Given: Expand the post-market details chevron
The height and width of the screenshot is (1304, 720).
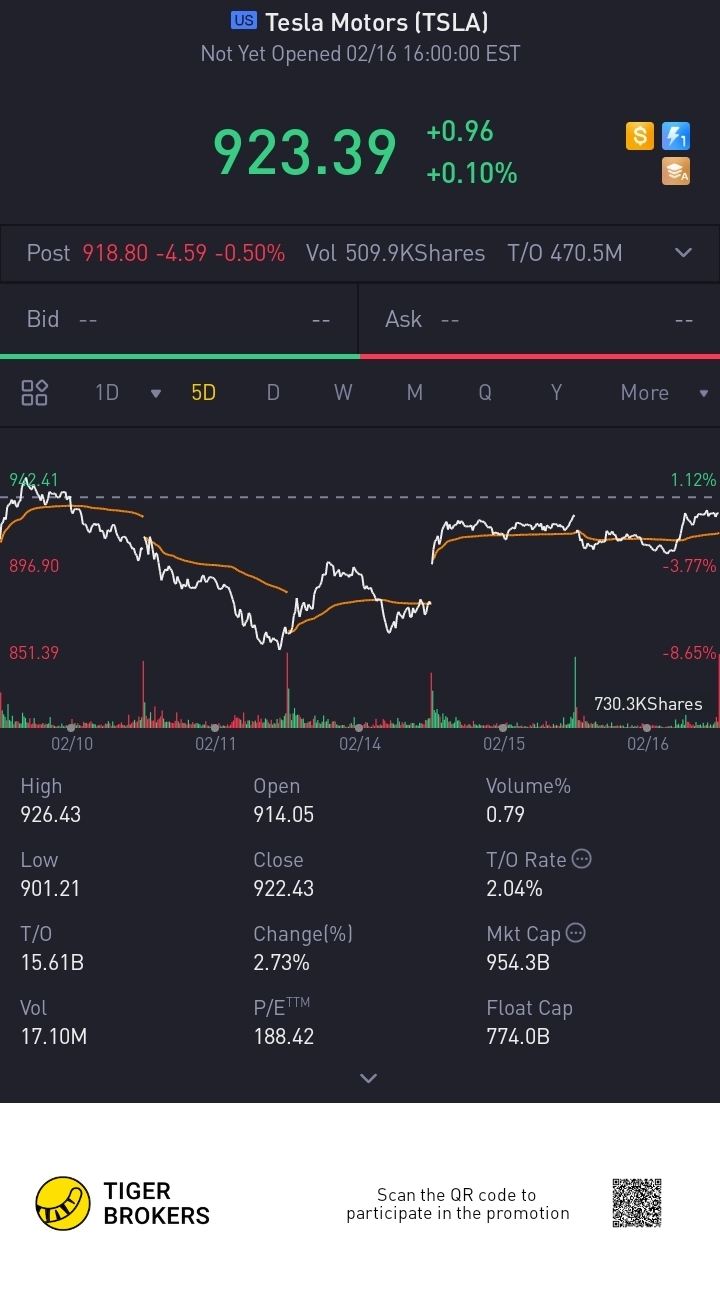Looking at the screenshot, I should [x=684, y=253].
